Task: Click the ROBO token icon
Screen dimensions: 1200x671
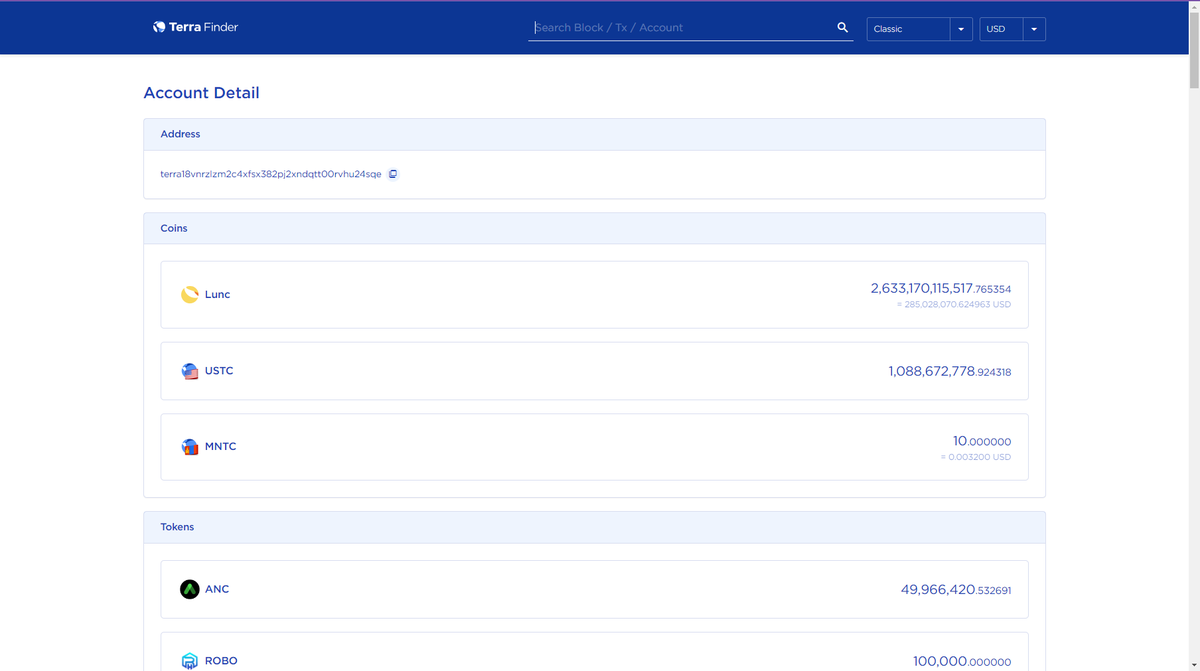Action: [x=189, y=661]
